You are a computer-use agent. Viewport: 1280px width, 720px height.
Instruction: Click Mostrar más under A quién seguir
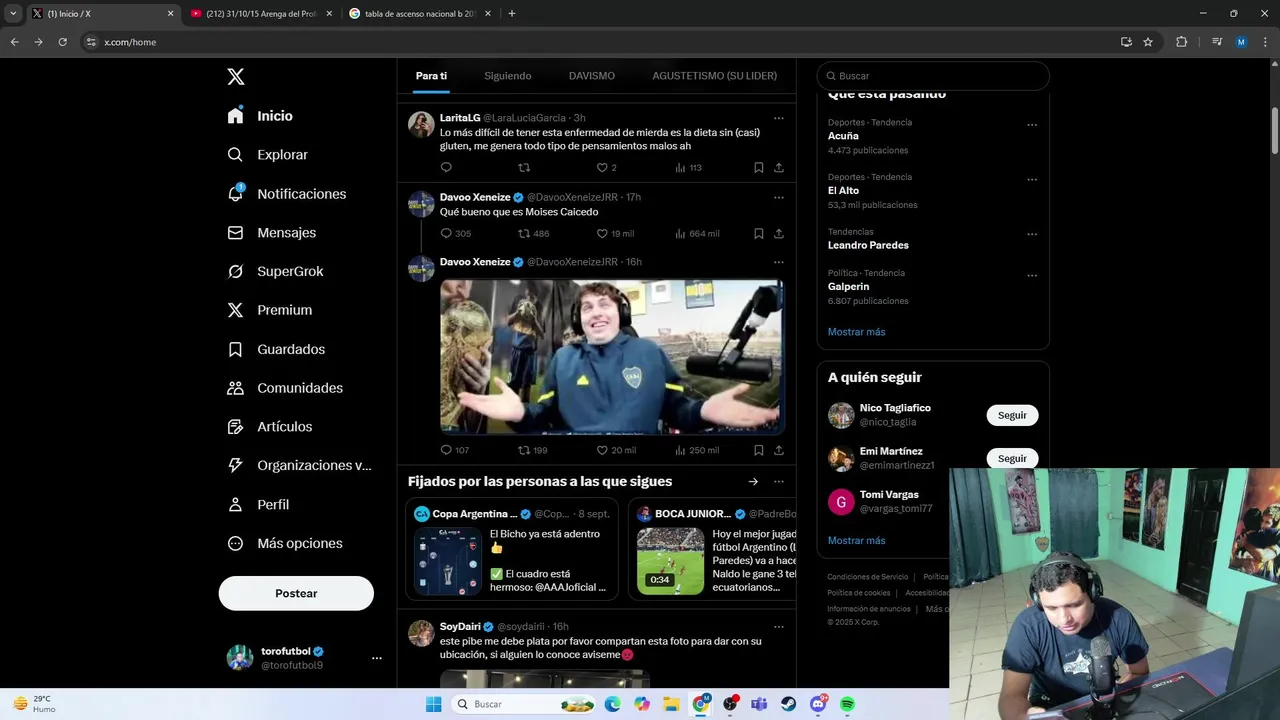tap(856, 541)
